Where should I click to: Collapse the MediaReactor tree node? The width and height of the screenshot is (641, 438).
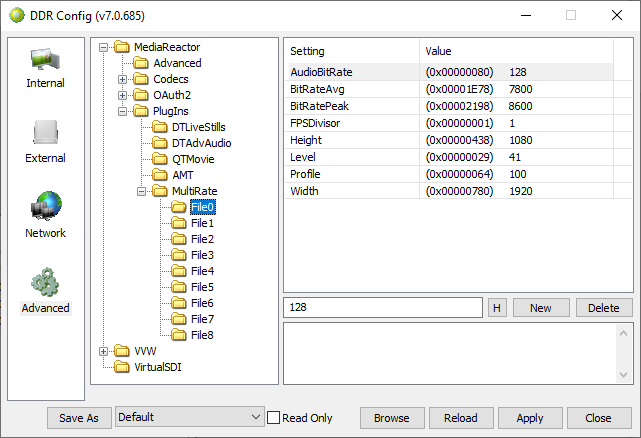pos(103,47)
